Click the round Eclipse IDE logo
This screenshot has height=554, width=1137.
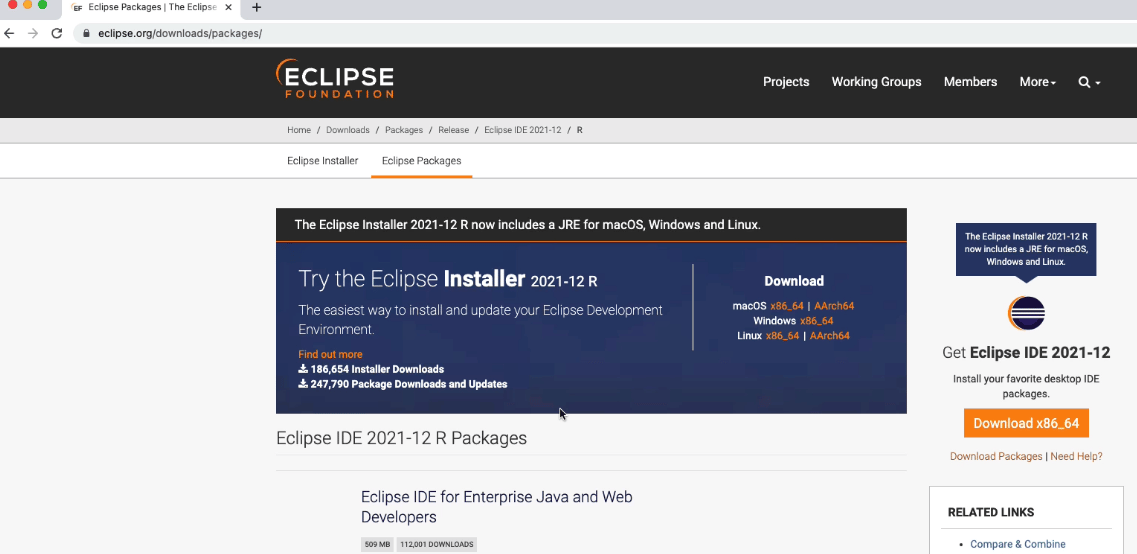(1026, 314)
